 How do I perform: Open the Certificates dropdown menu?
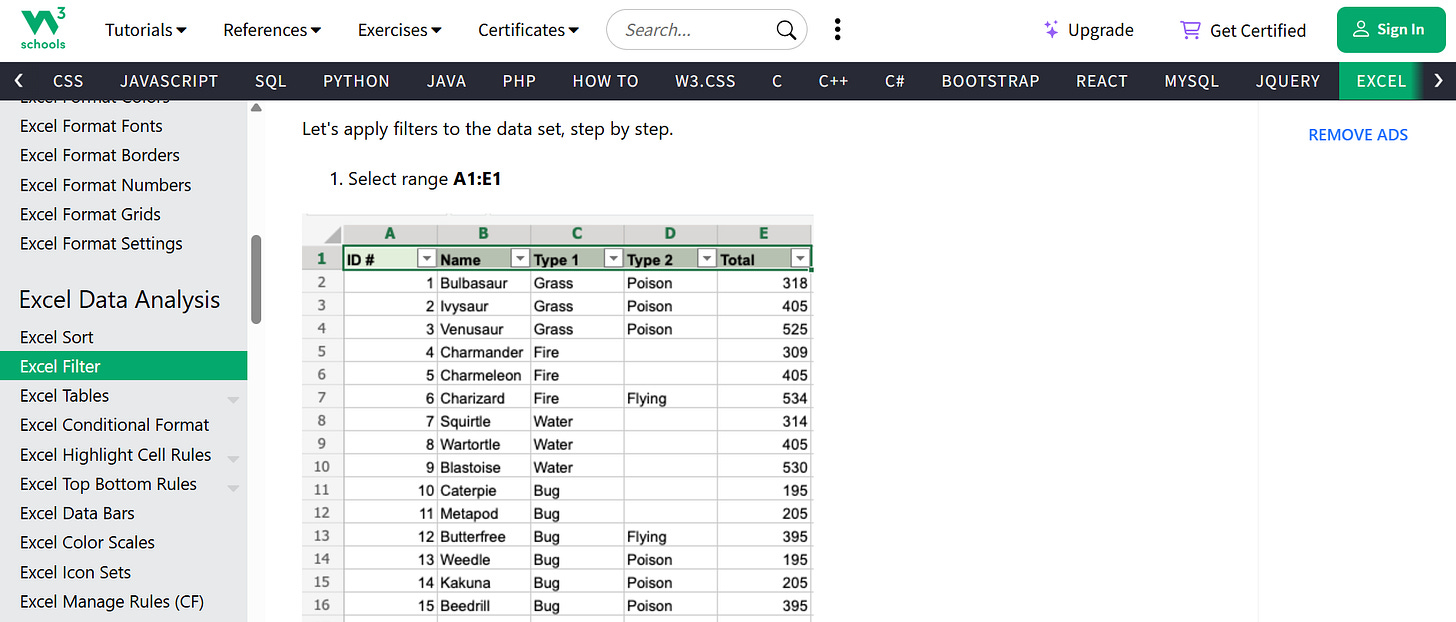529,30
